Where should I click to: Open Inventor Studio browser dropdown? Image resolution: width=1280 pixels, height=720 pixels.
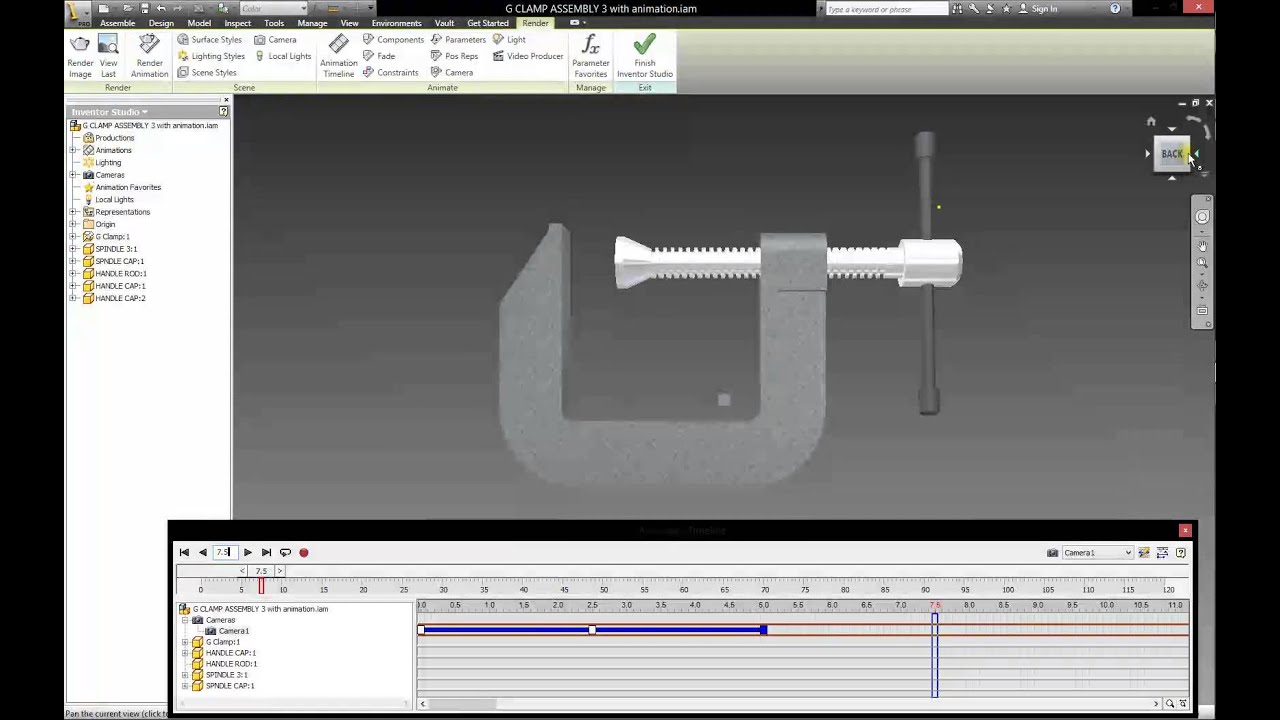[110, 112]
